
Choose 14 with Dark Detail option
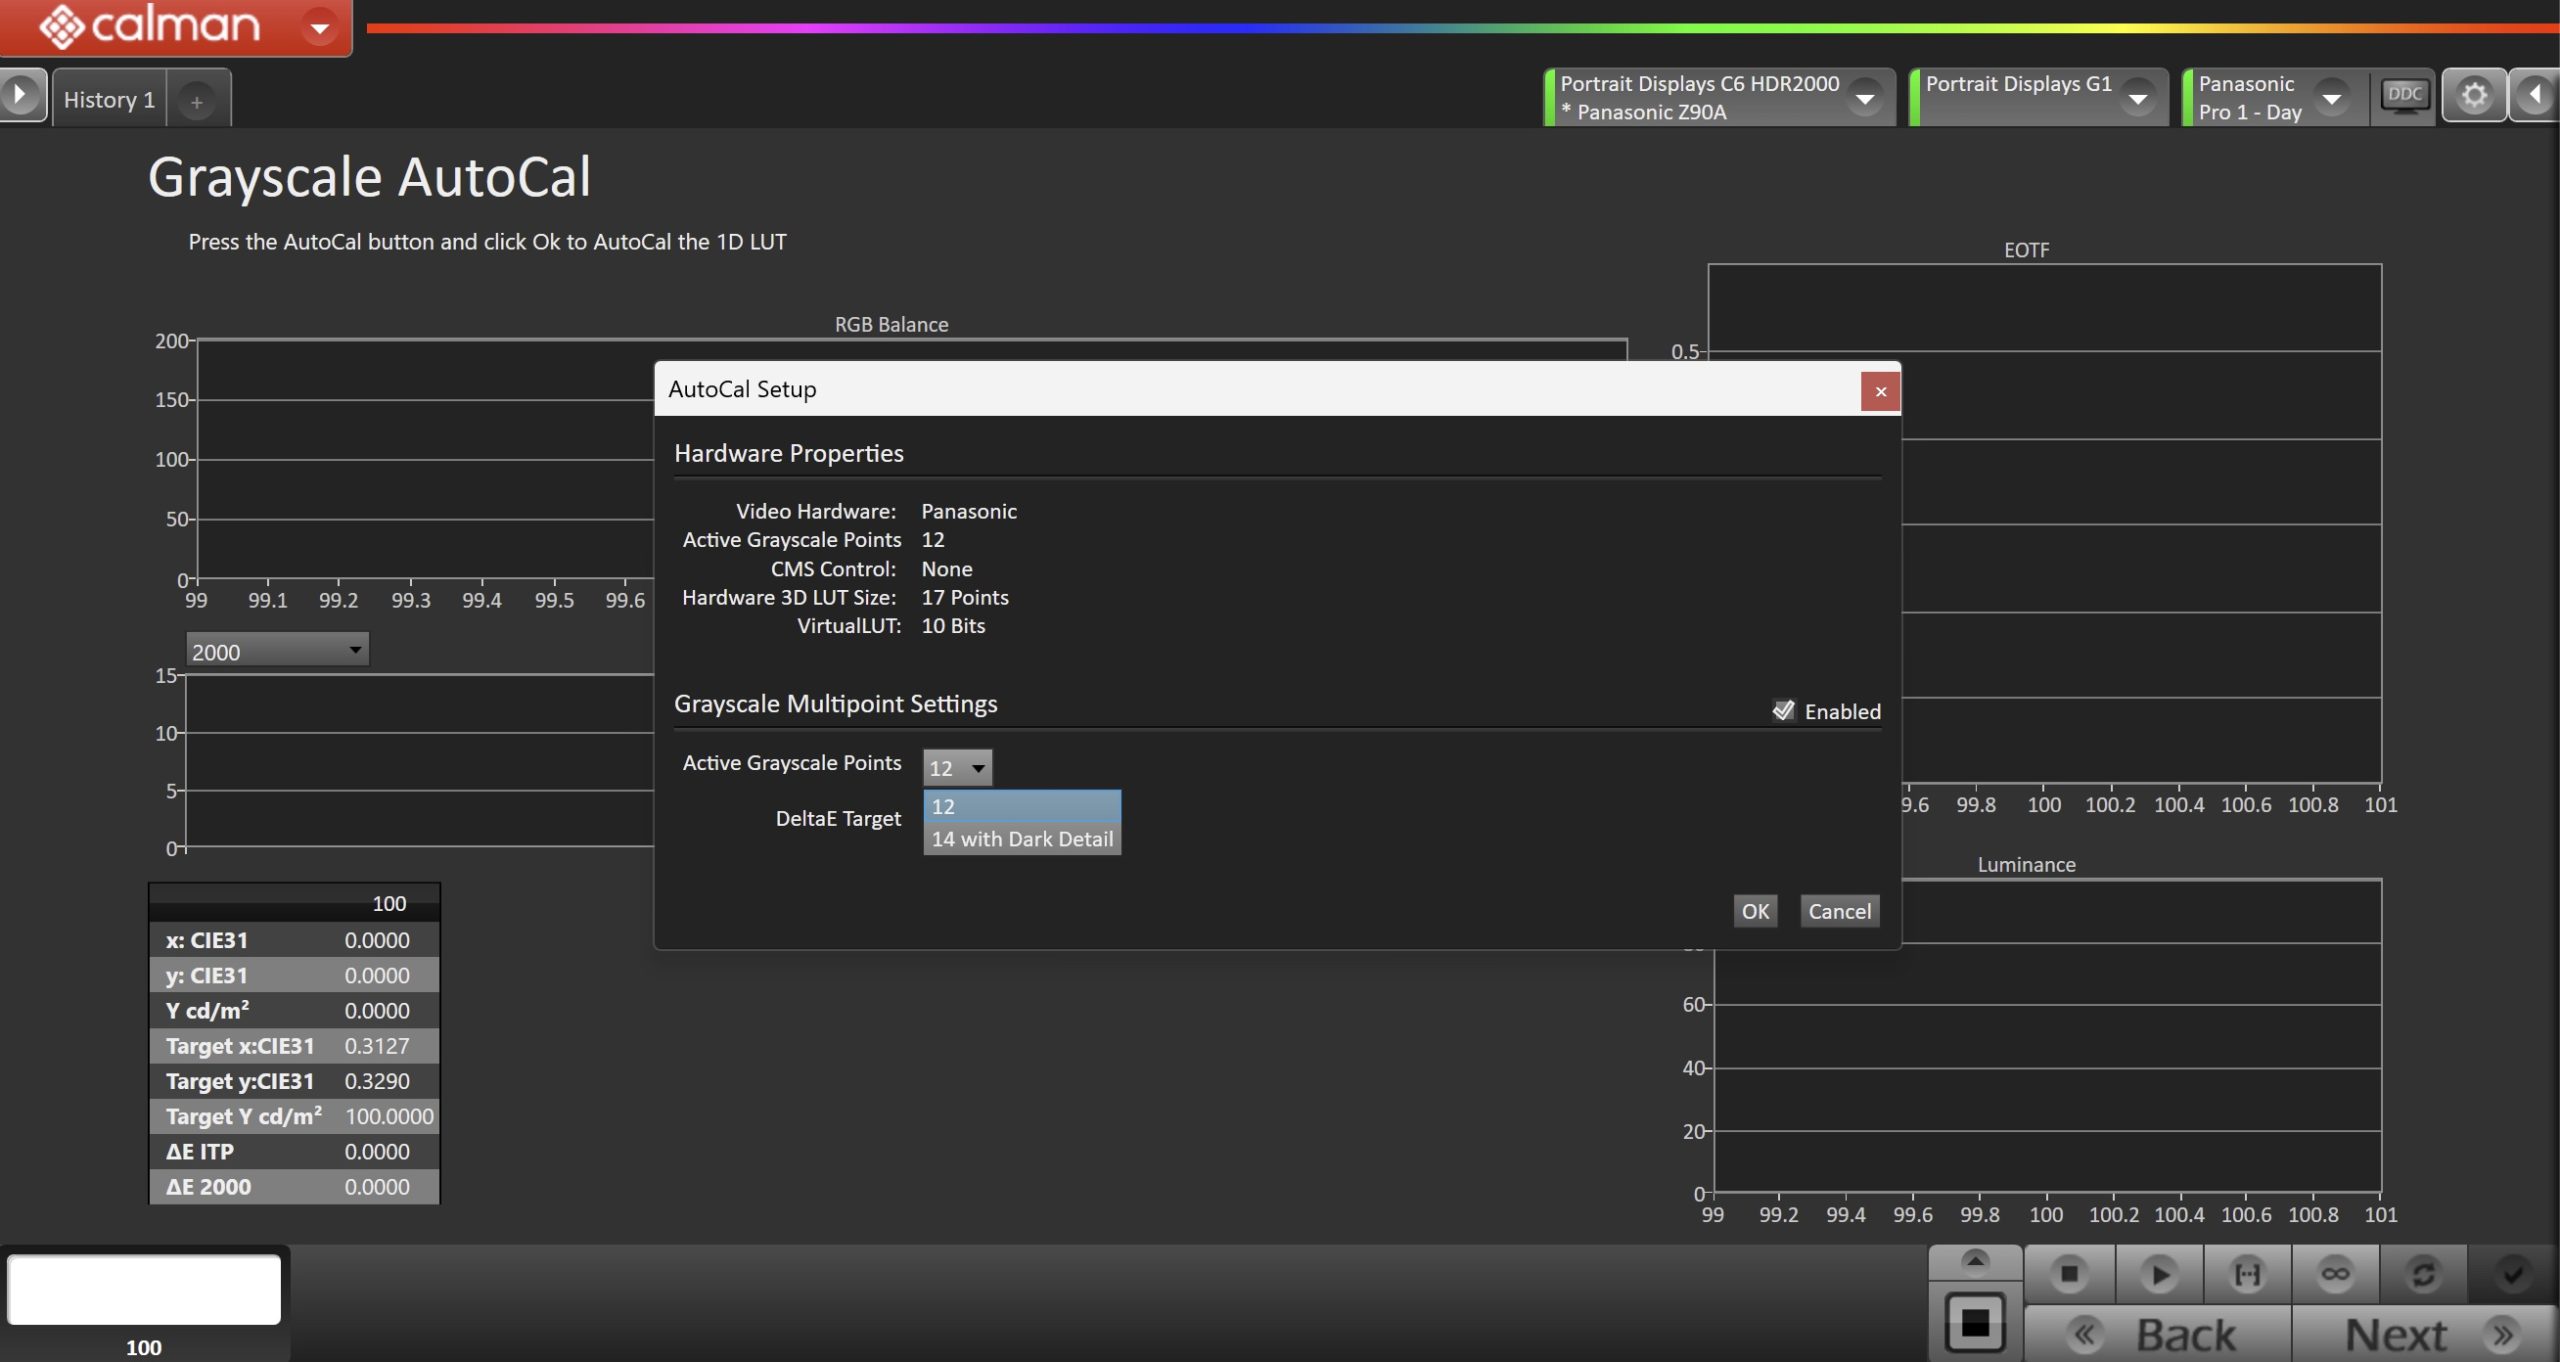1021,838
